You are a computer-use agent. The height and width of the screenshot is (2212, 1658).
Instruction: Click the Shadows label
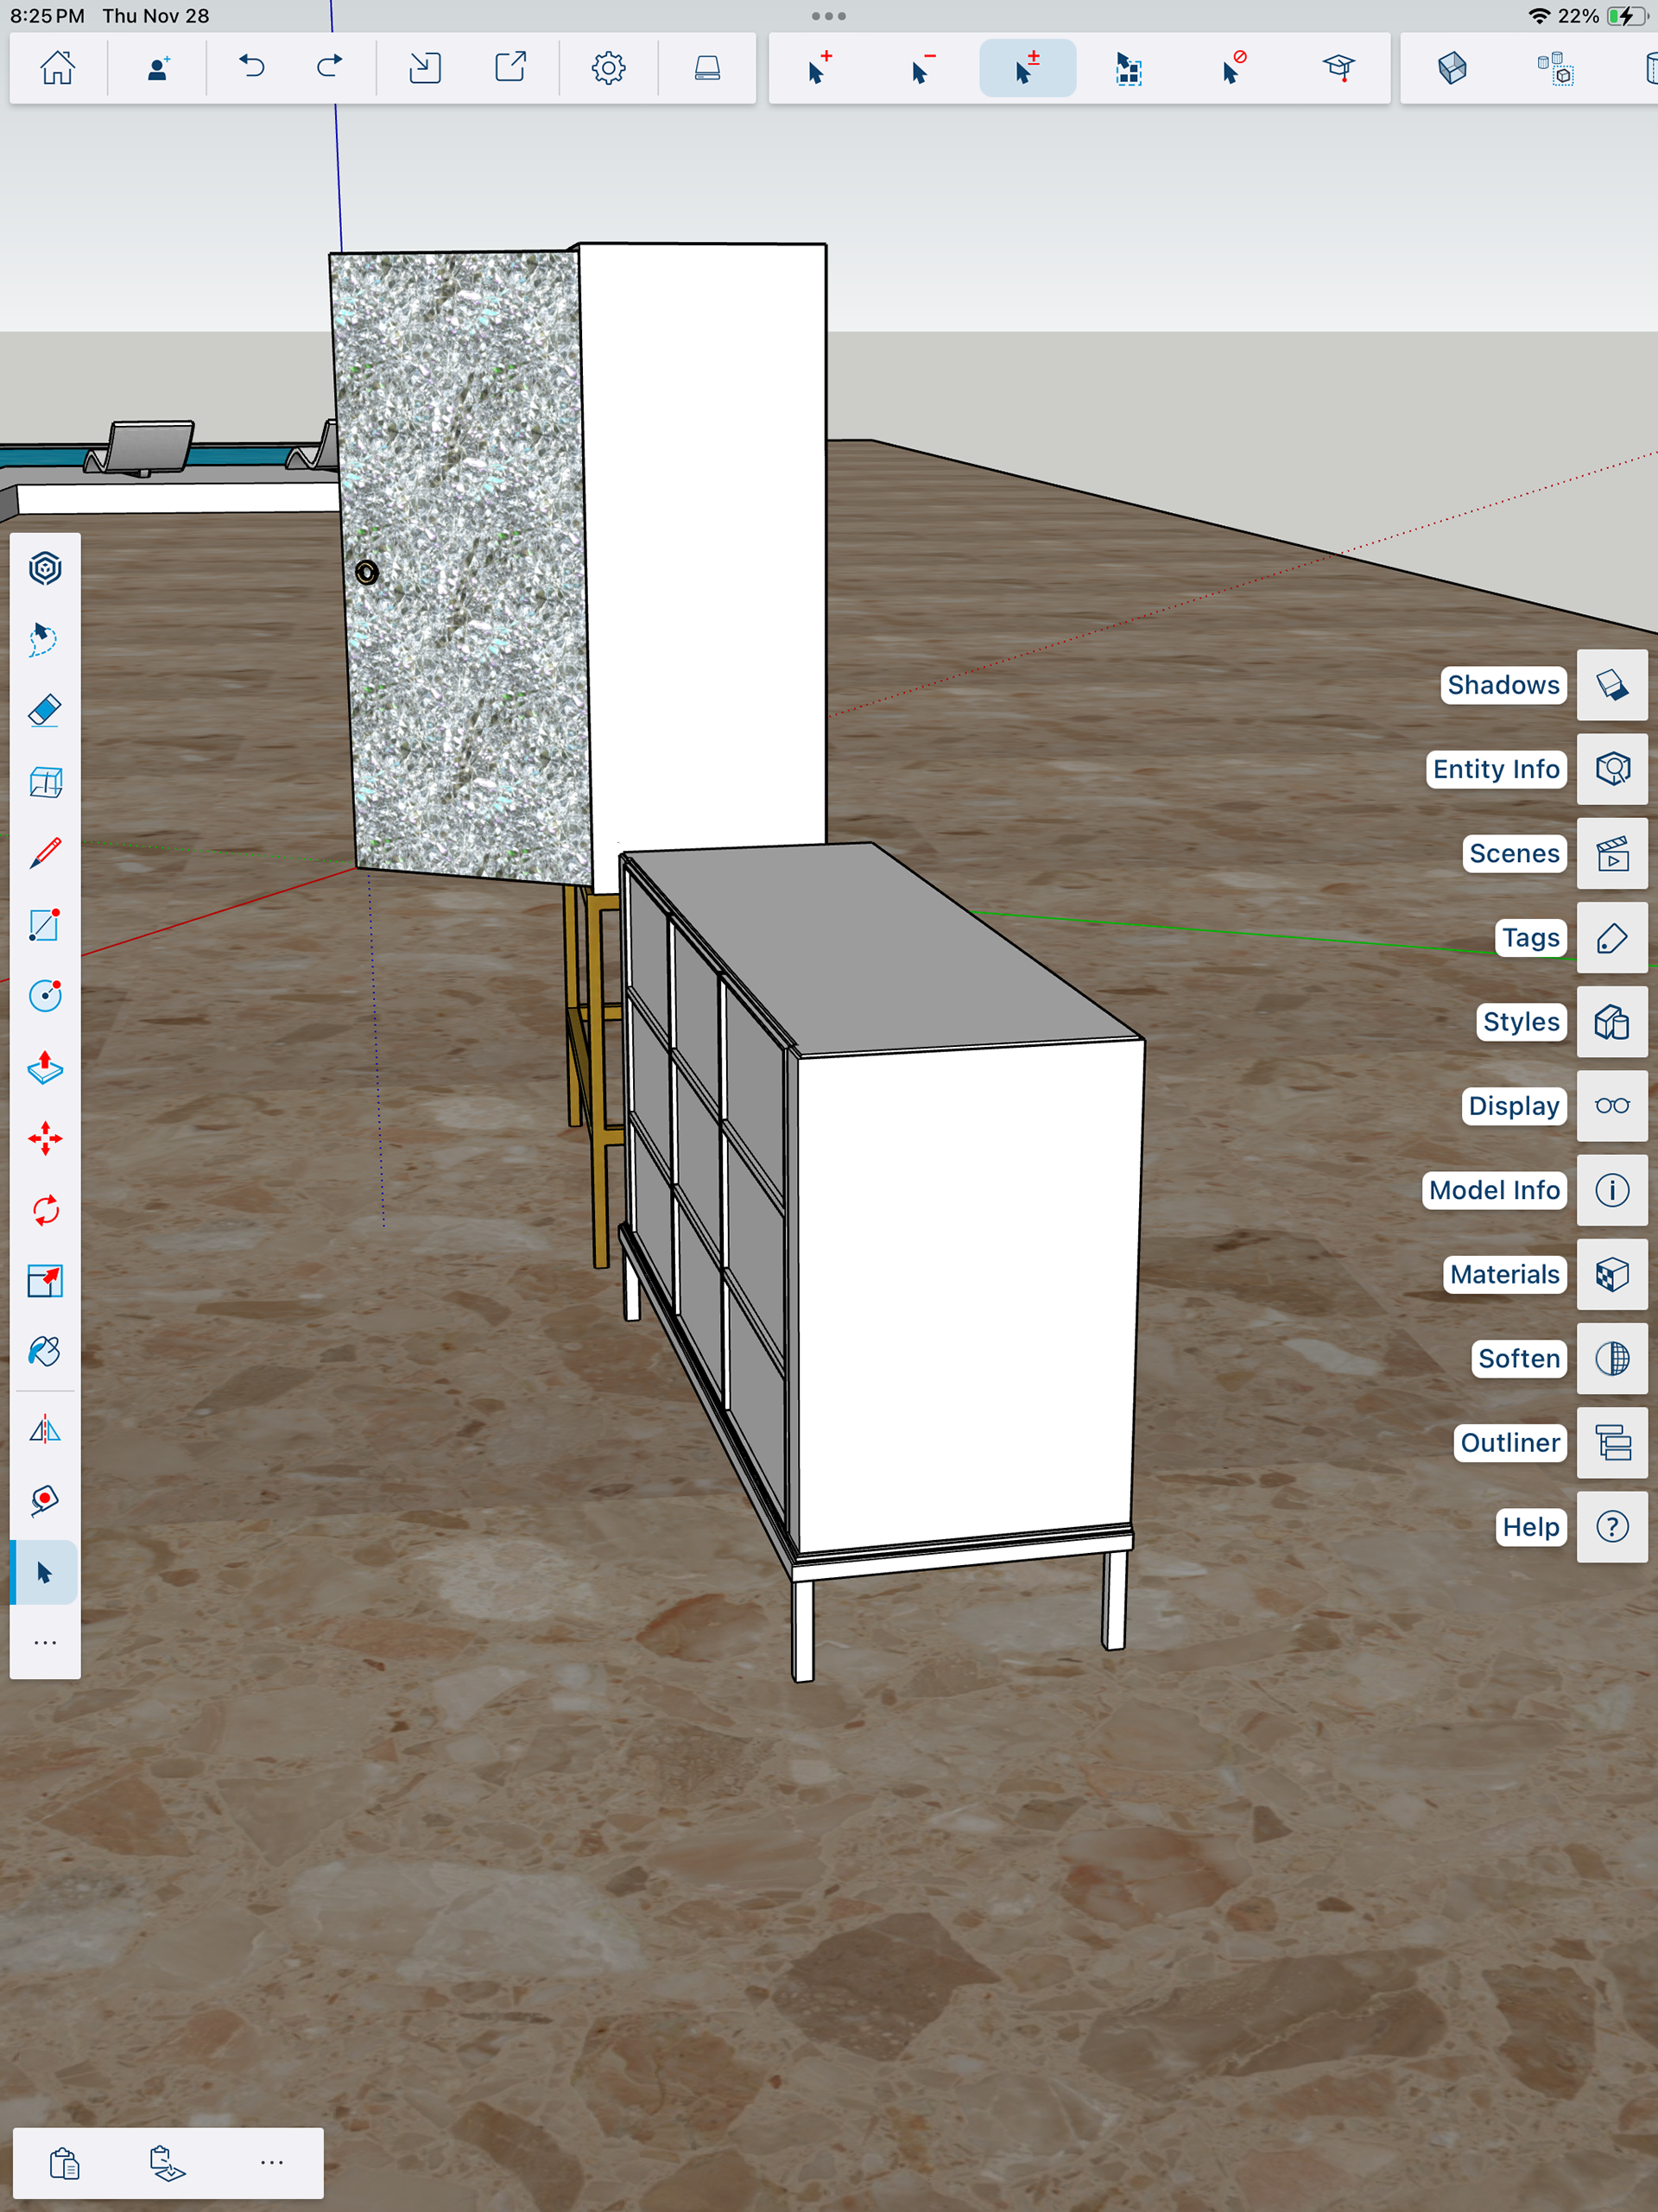(x=1502, y=685)
